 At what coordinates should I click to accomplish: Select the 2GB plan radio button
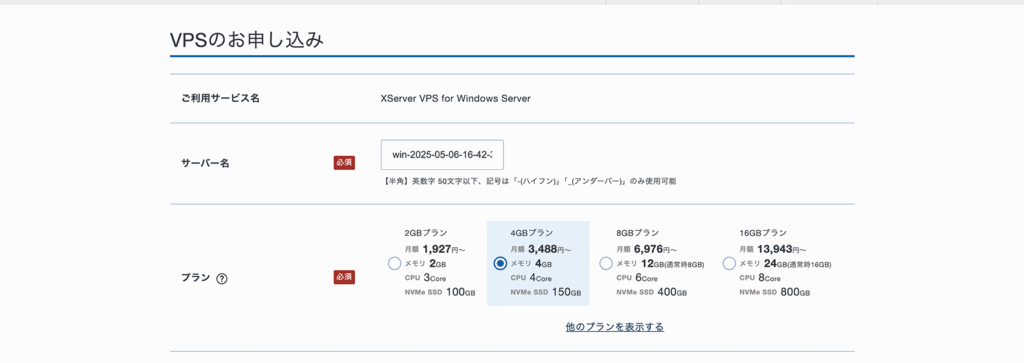(x=394, y=264)
